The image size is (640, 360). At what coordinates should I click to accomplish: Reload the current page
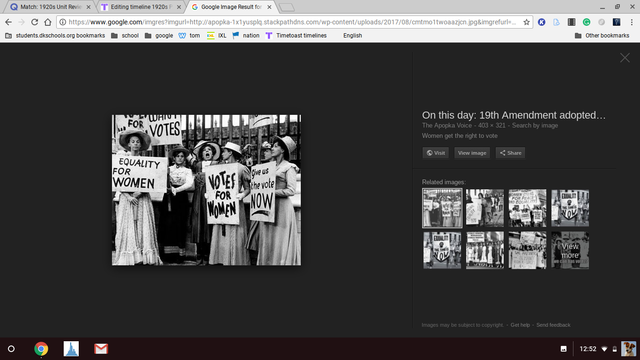pyautogui.click(x=35, y=22)
